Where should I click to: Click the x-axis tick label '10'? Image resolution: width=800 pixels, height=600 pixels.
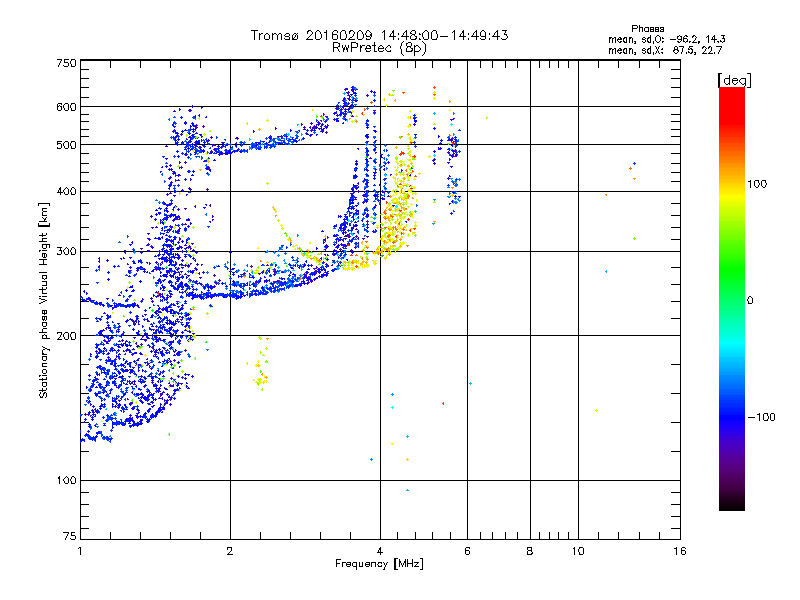tap(578, 551)
